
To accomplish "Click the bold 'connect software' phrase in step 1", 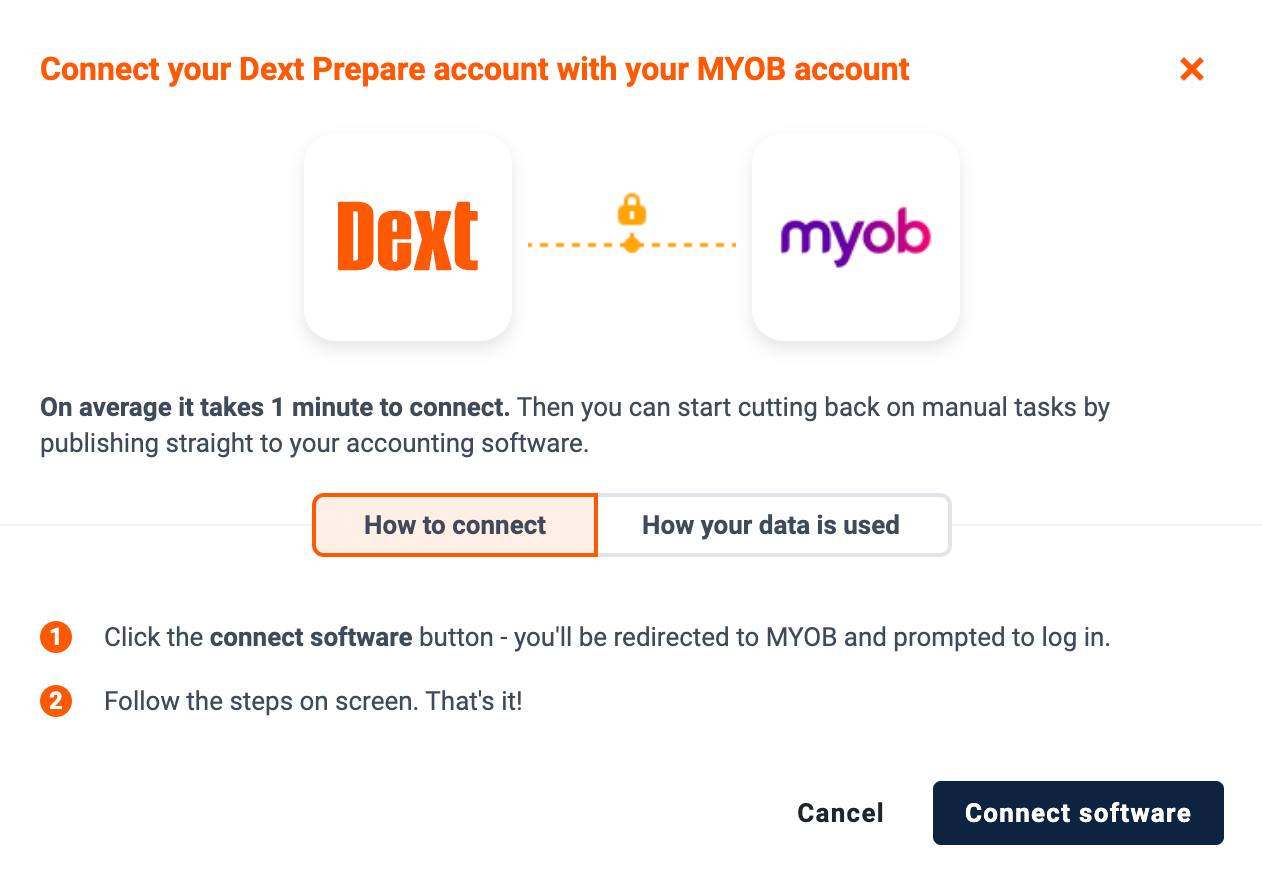I will coord(311,637).
